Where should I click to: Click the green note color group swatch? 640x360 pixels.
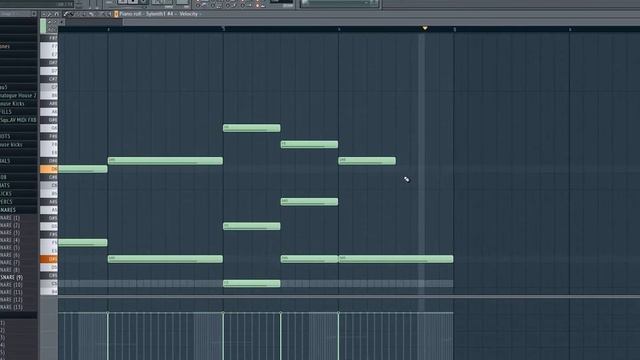43,26
